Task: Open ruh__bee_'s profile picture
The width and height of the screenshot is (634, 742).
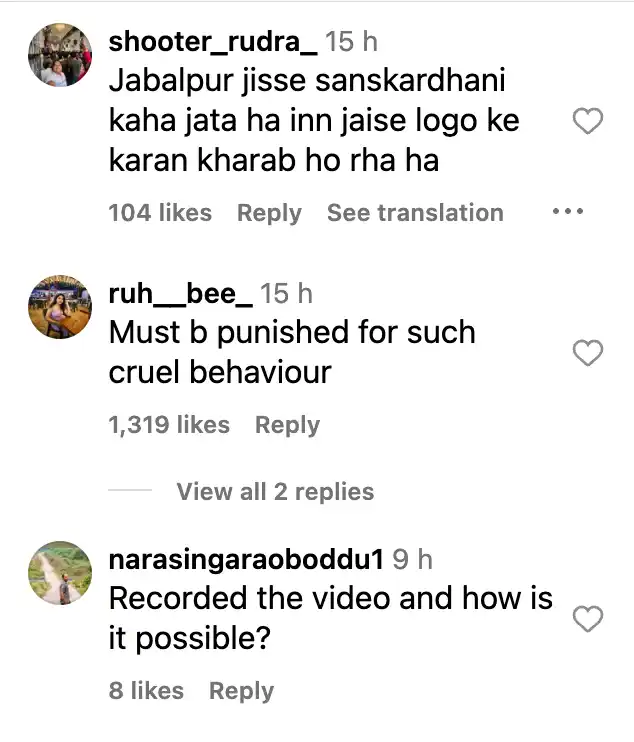Action: pyautogui.click(x=60, y=307)
